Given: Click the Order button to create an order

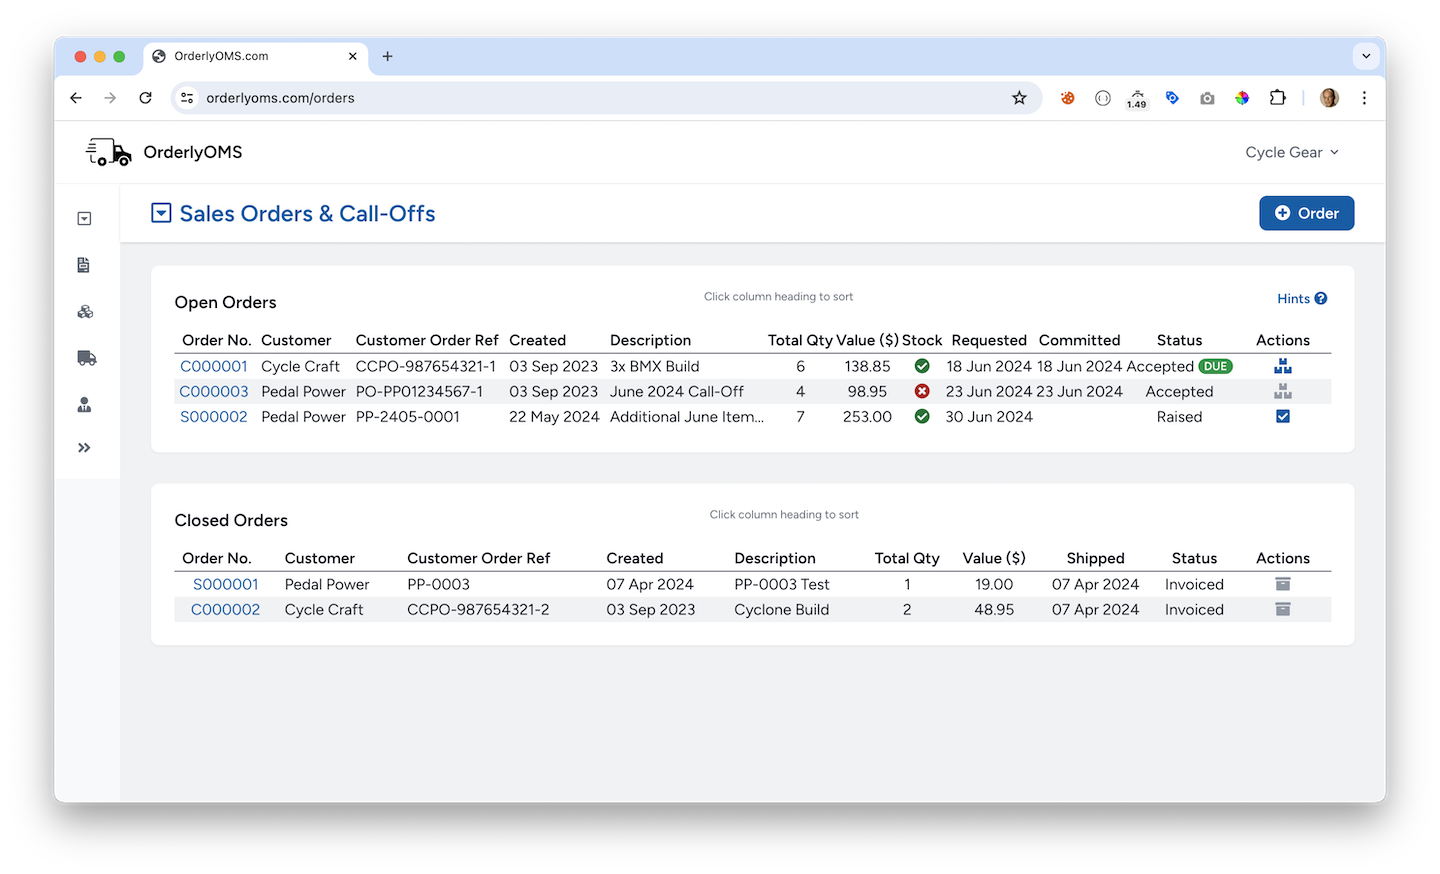Looking at the screenshot, I should click(1306, 212).
